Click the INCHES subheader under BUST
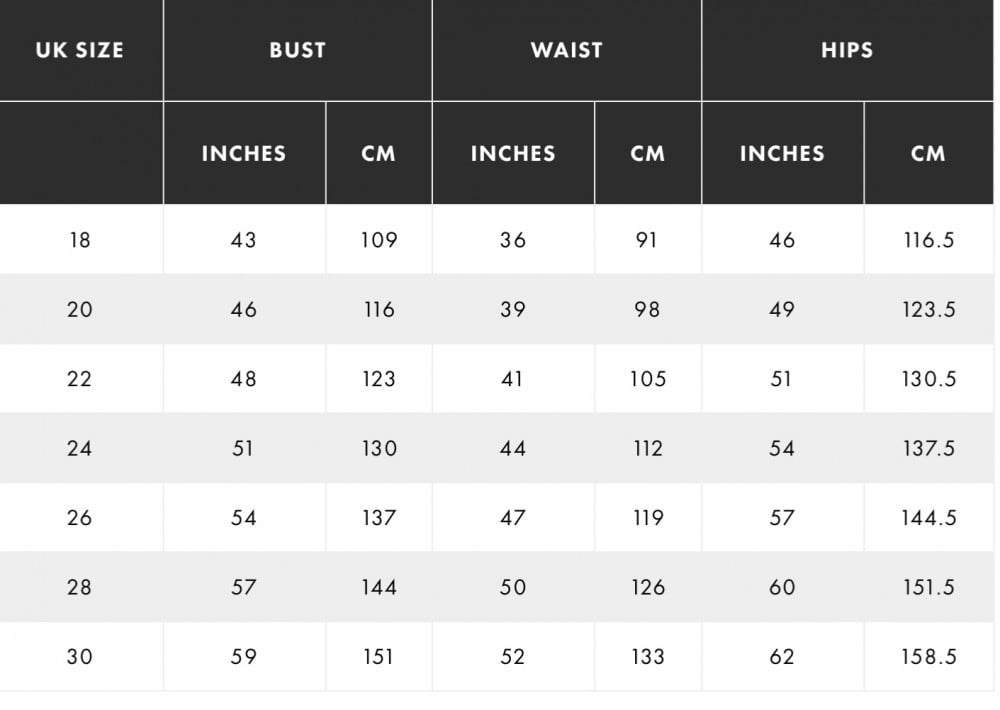 244,153
